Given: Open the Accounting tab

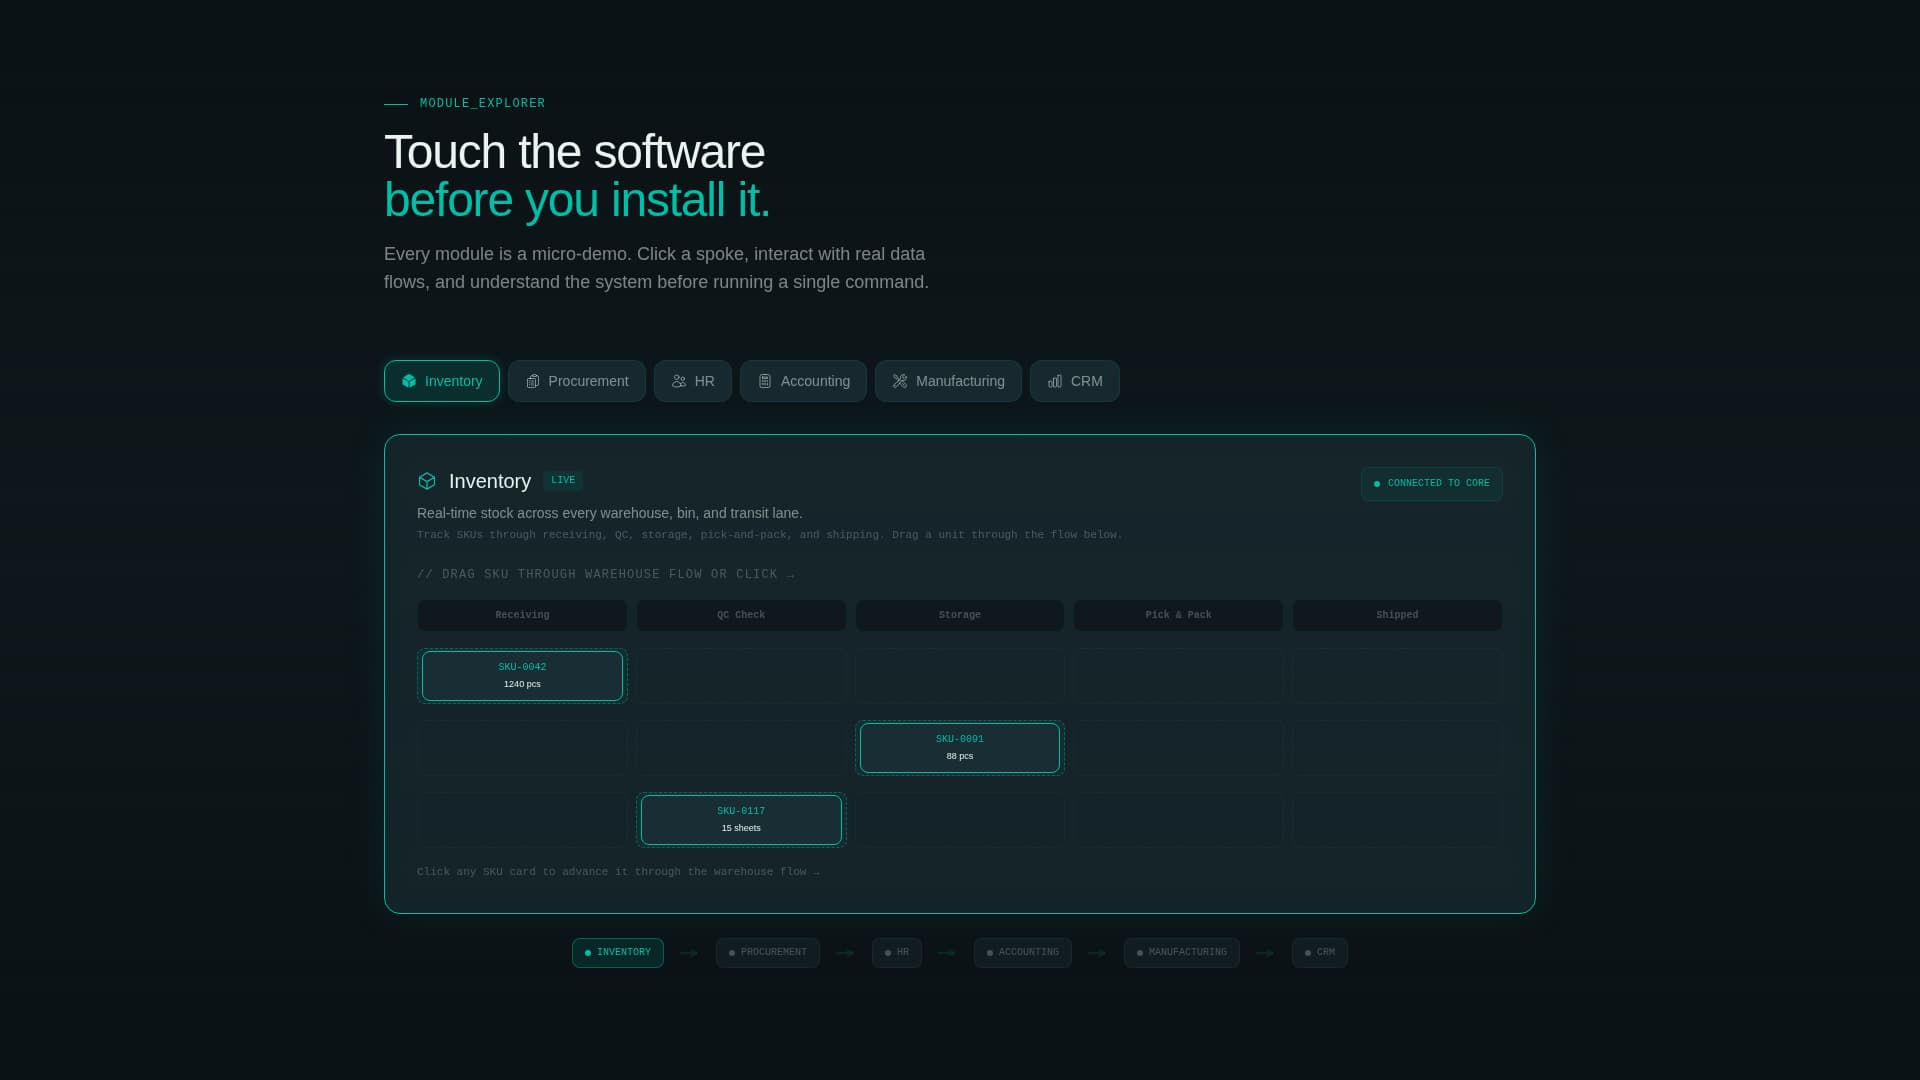Looking at the screenshot, I should tap(803, 381).
